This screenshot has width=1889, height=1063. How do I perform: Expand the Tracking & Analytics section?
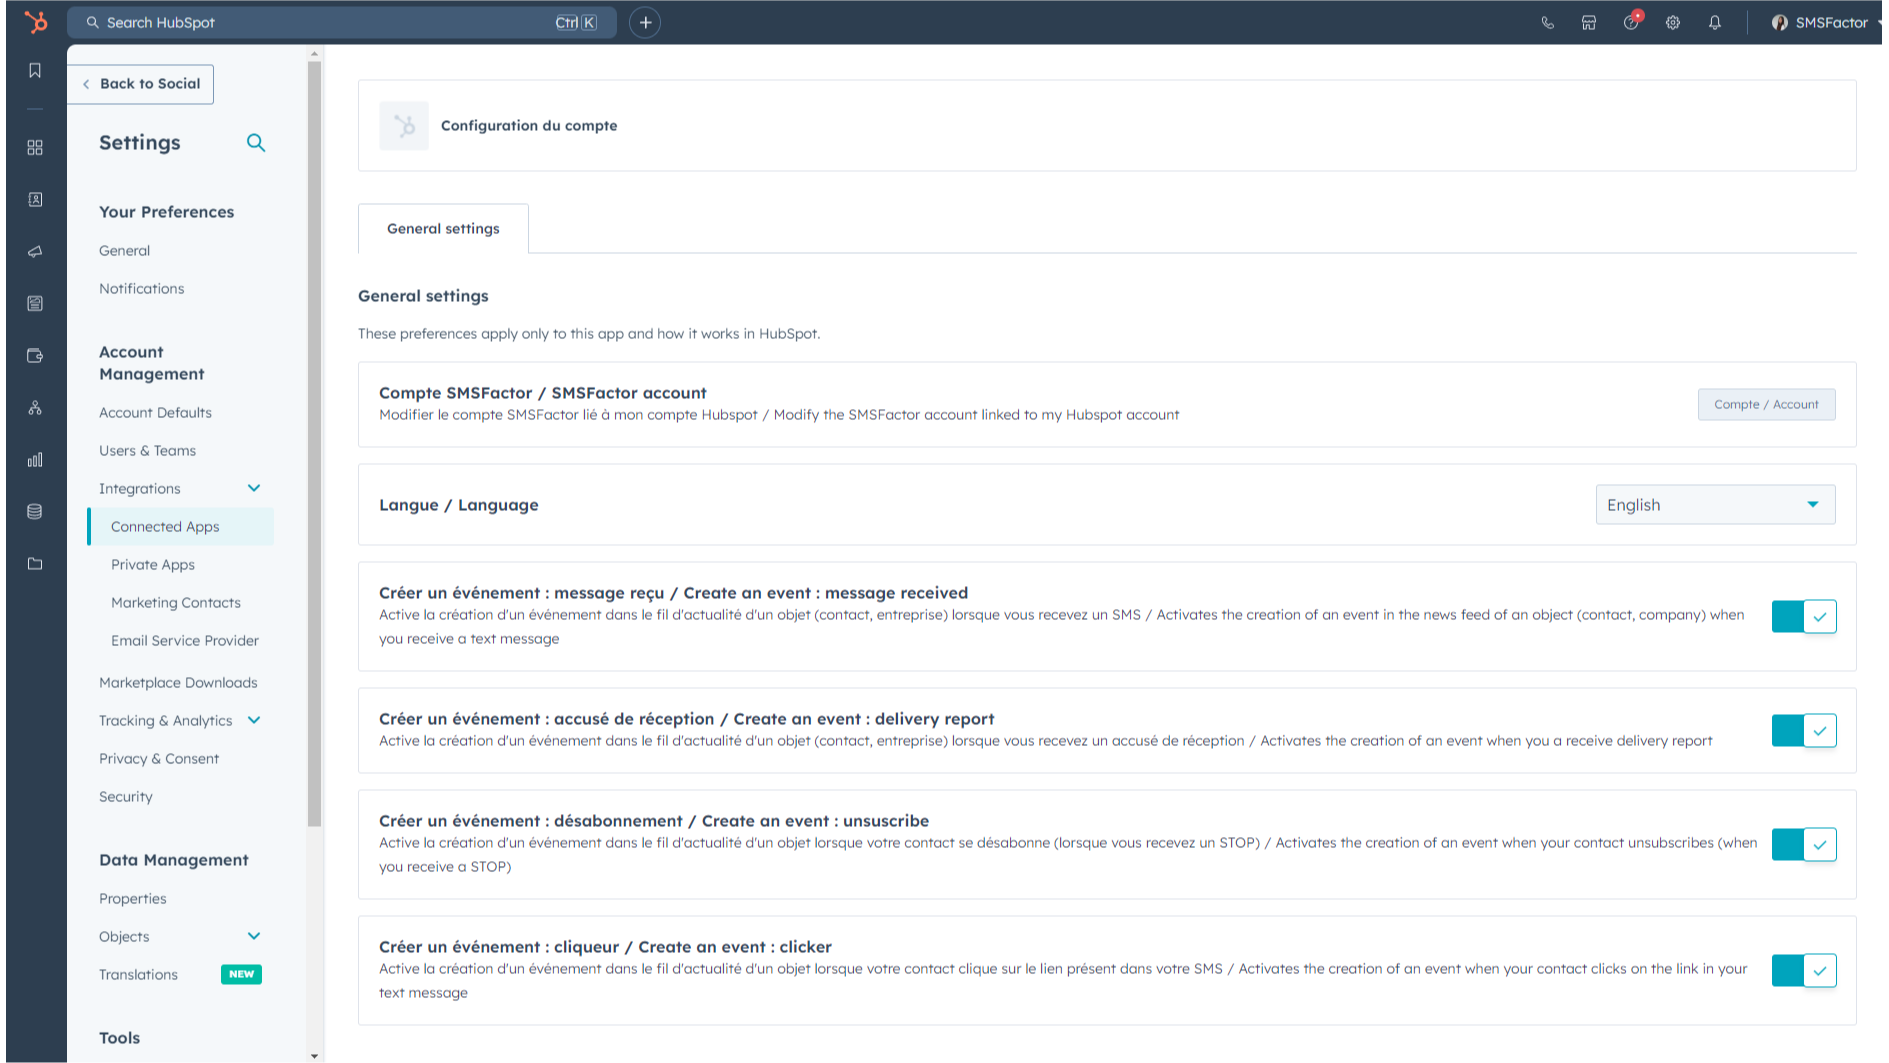click(x=254, y=720)
